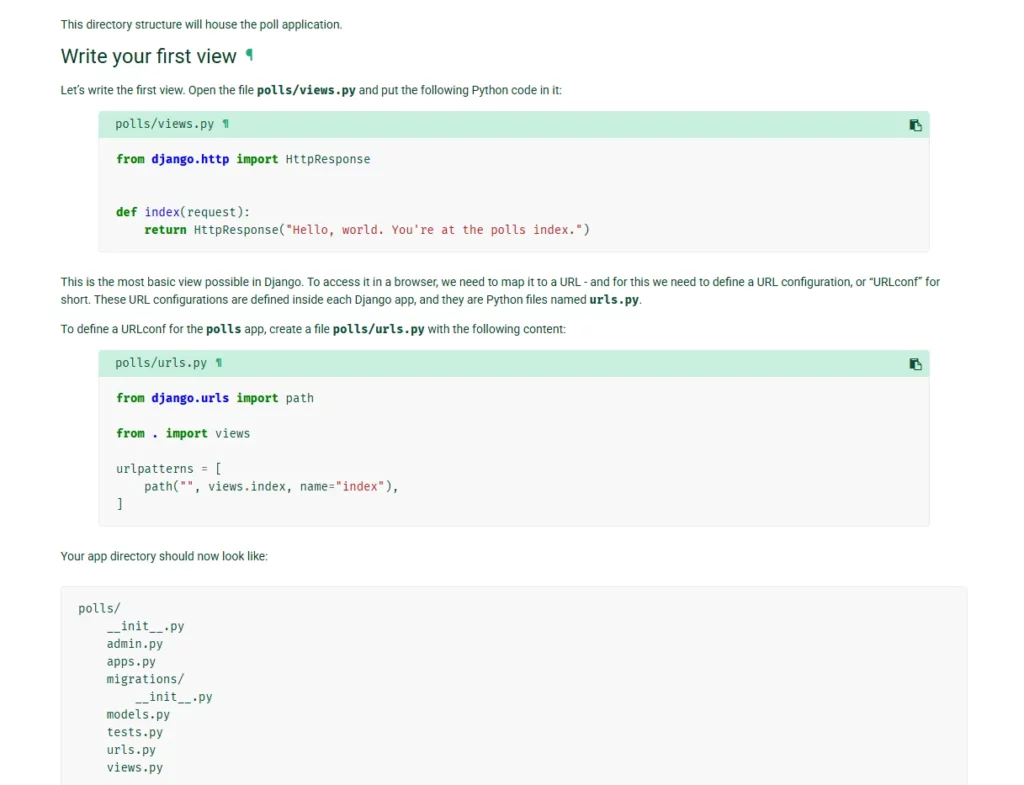
Task: Click bold 'polls/views.py' in the intro paragraph
Action: 306,90
